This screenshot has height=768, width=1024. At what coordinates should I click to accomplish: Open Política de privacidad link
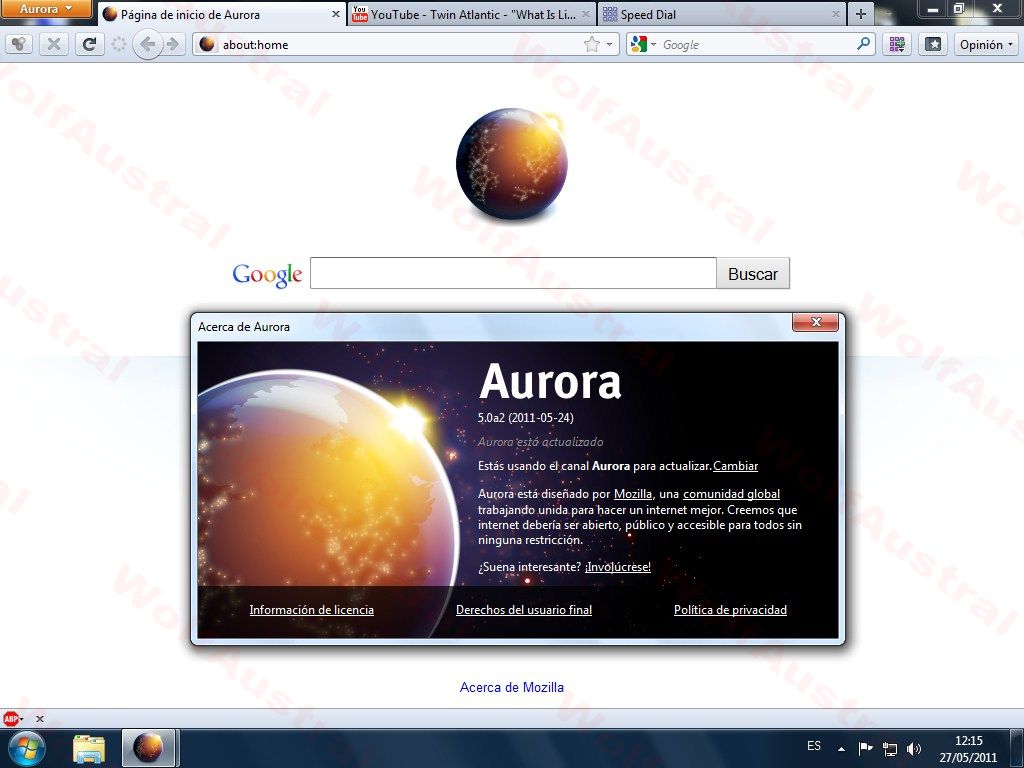pos(730,609)
